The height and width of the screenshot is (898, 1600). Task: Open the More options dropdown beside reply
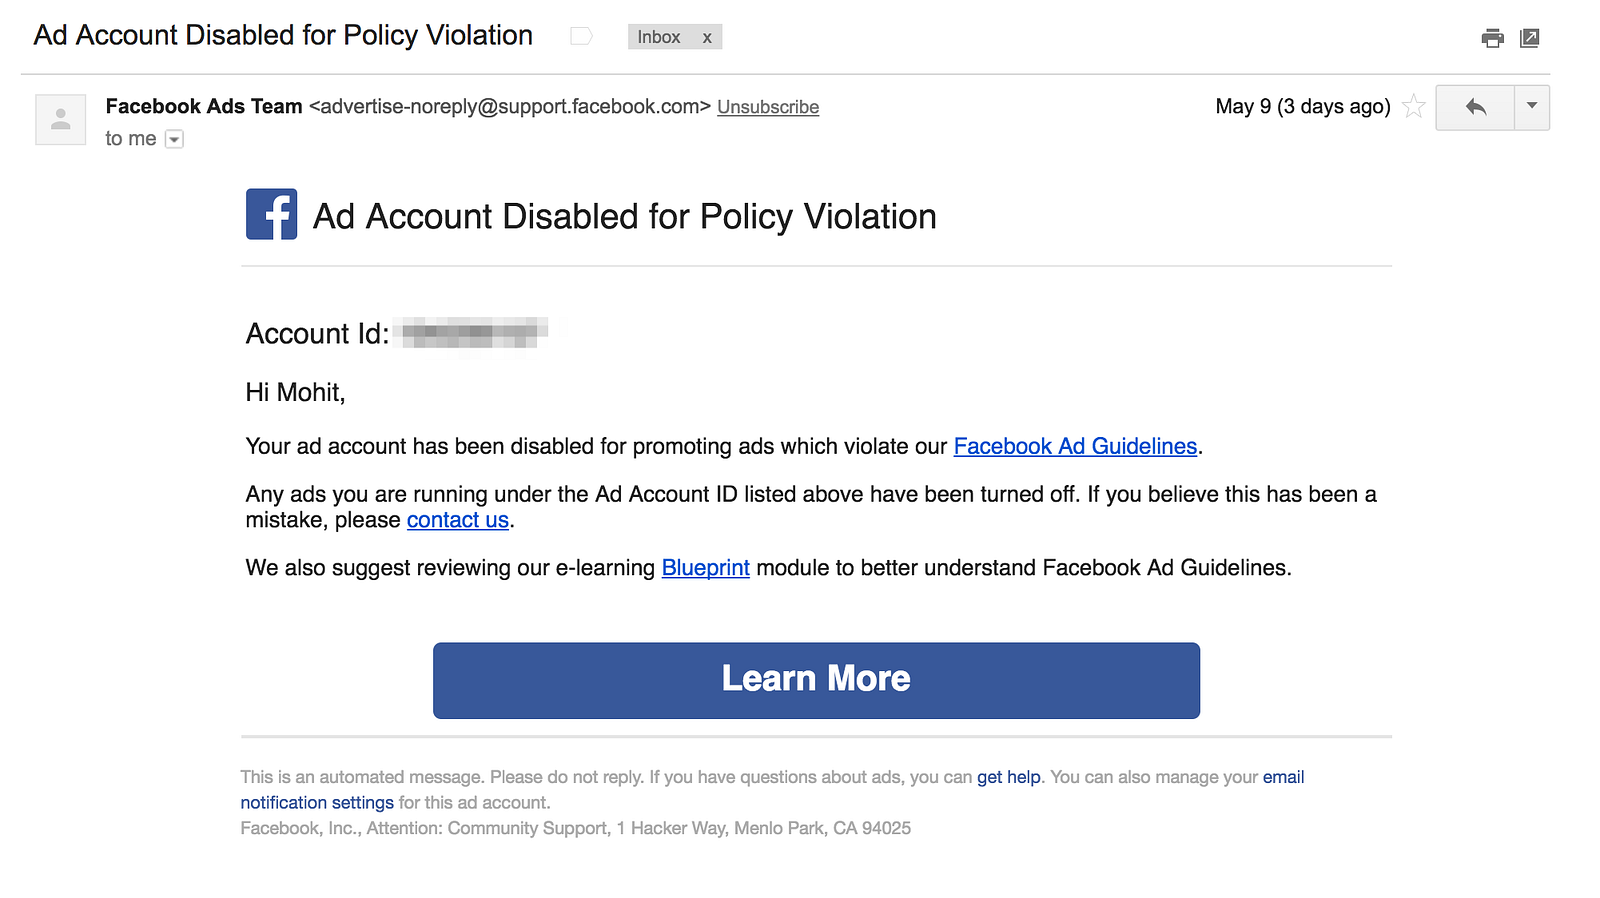pos(1531,107)
